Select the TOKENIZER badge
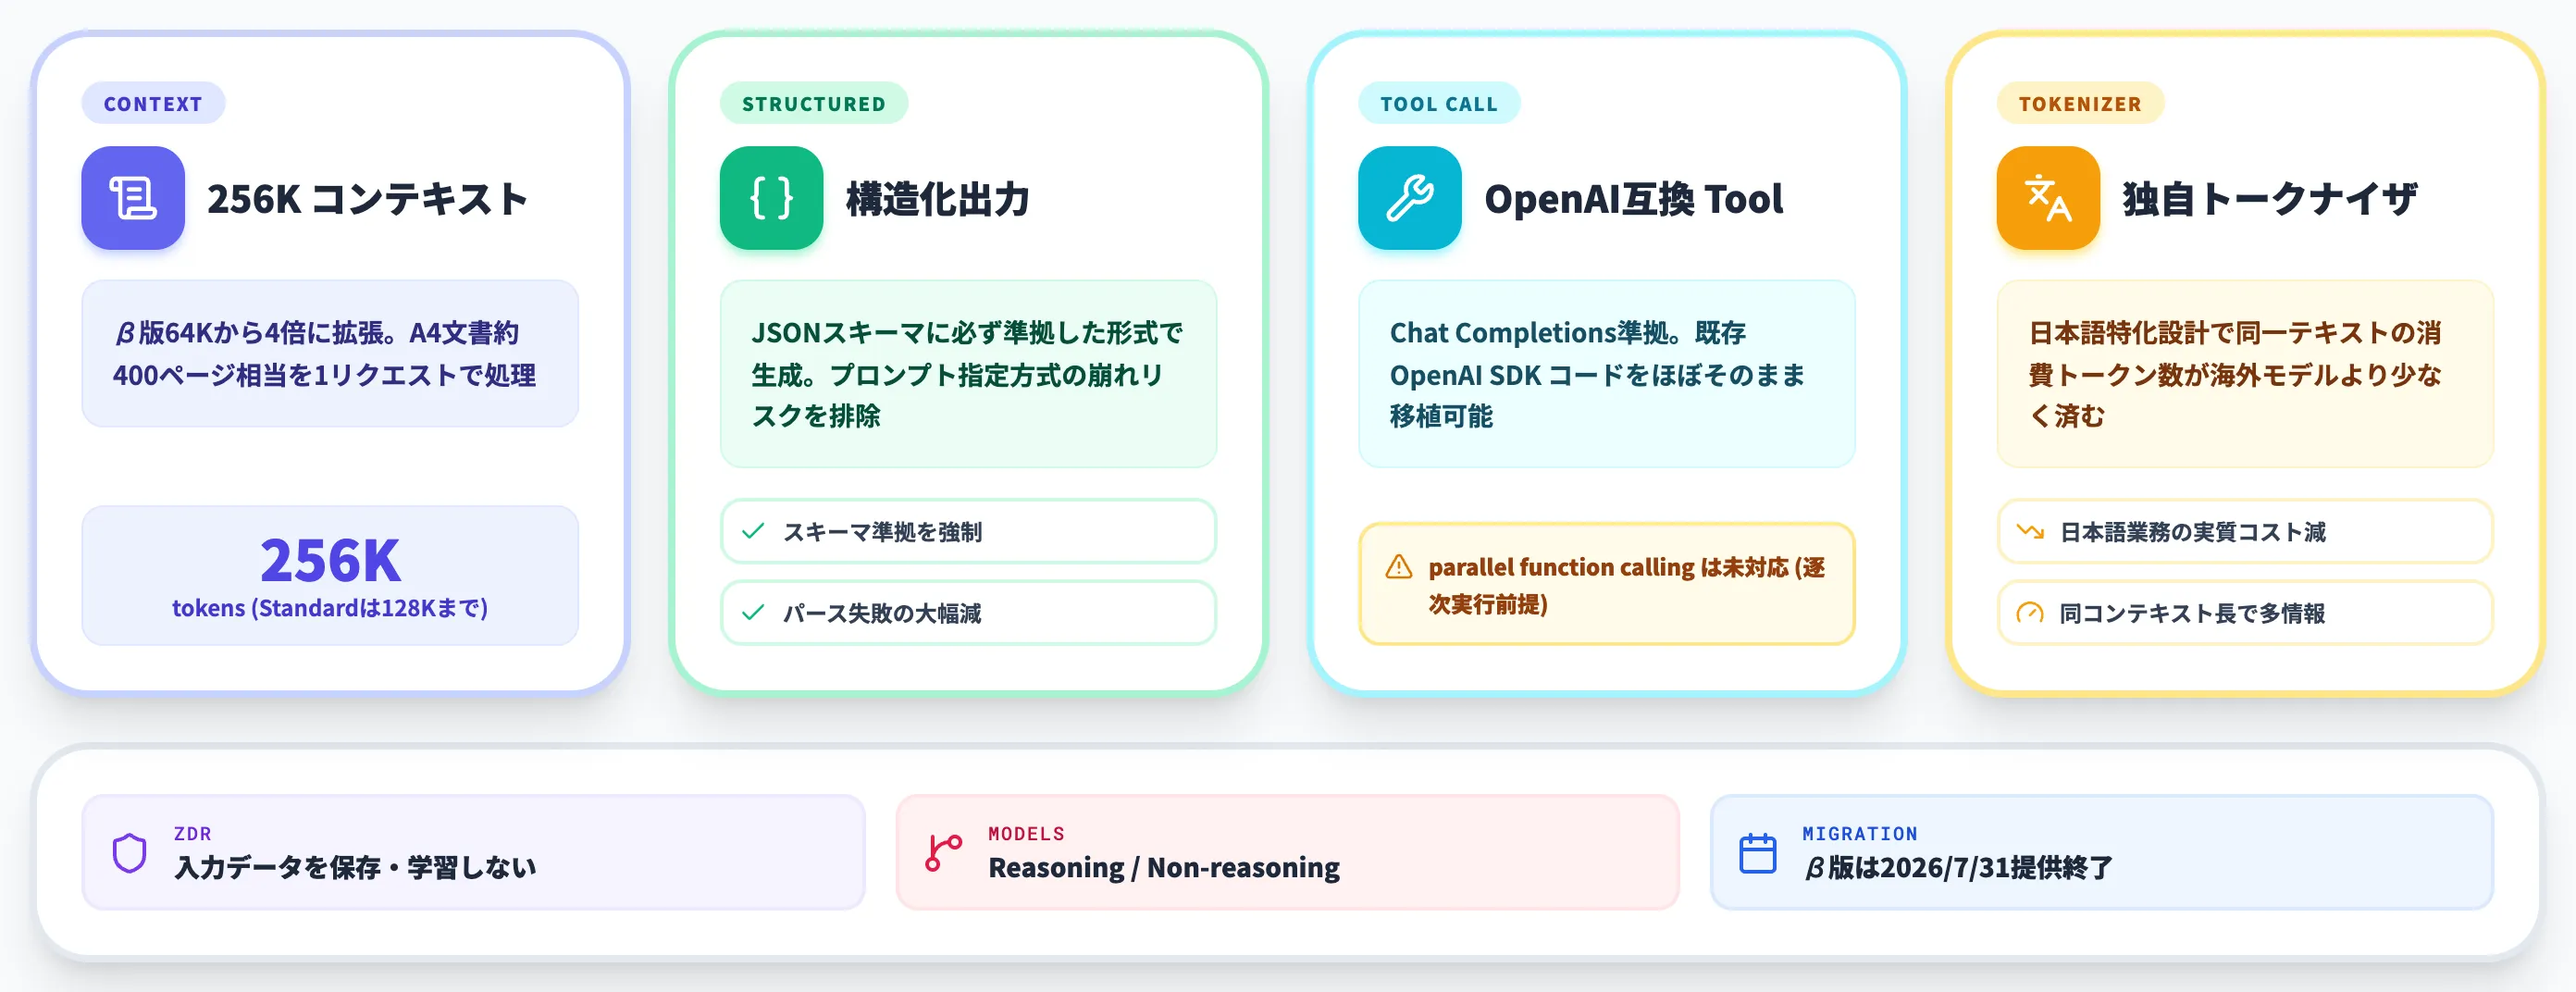This screenshot has width=2576, height=992. pos(2080,103)
